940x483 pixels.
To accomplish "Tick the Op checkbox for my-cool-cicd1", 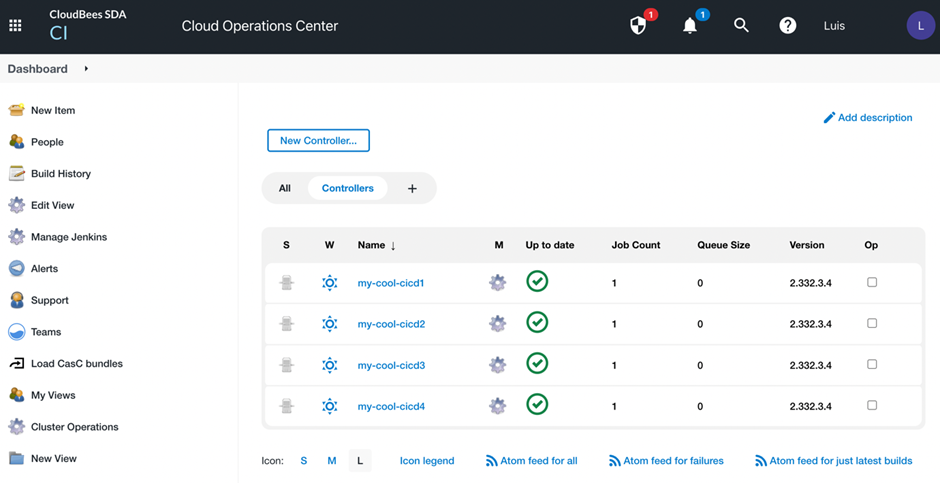I will pyautogui.click(x=872, y=282).
